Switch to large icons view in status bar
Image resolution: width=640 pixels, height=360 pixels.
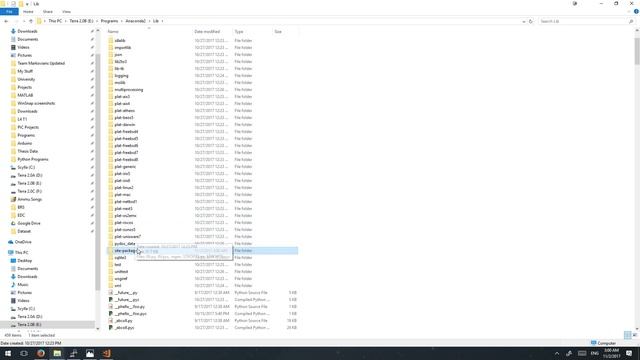click(635, 335)
